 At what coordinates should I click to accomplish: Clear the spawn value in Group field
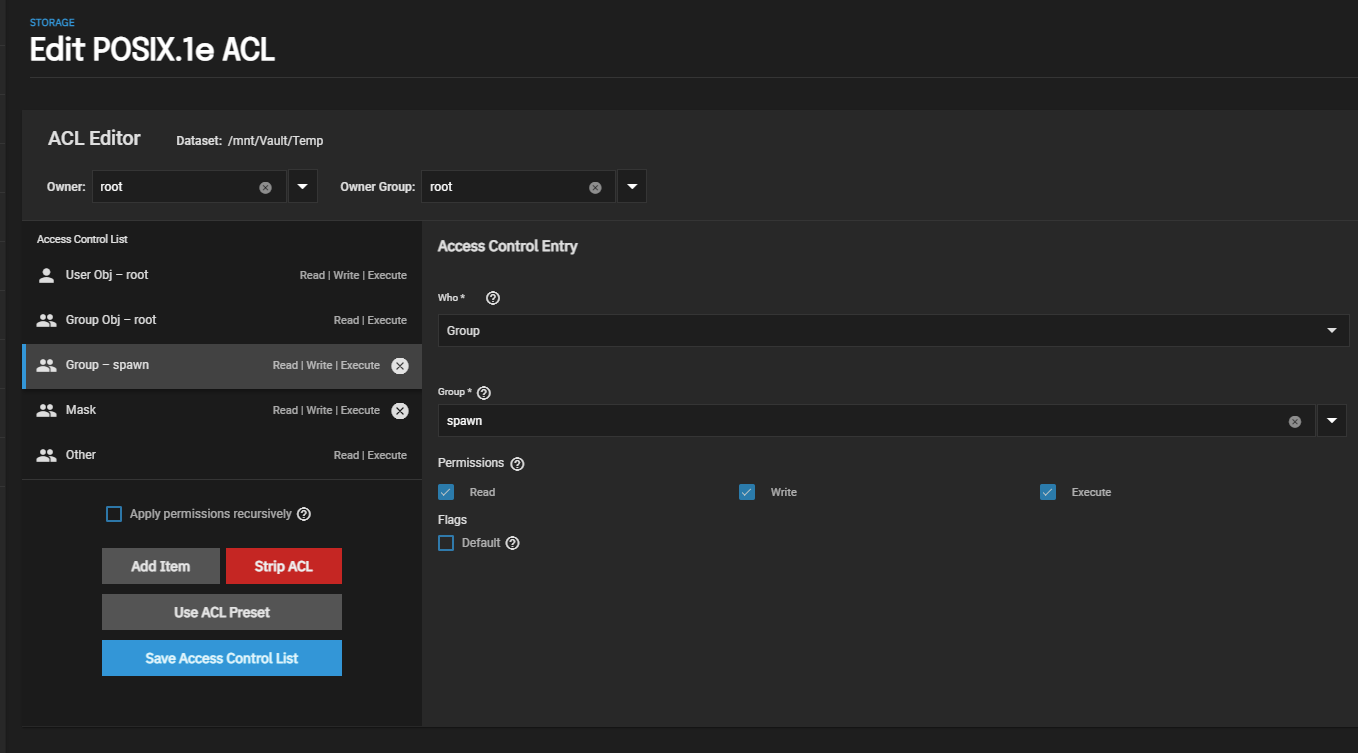(x=1295, y=421)
